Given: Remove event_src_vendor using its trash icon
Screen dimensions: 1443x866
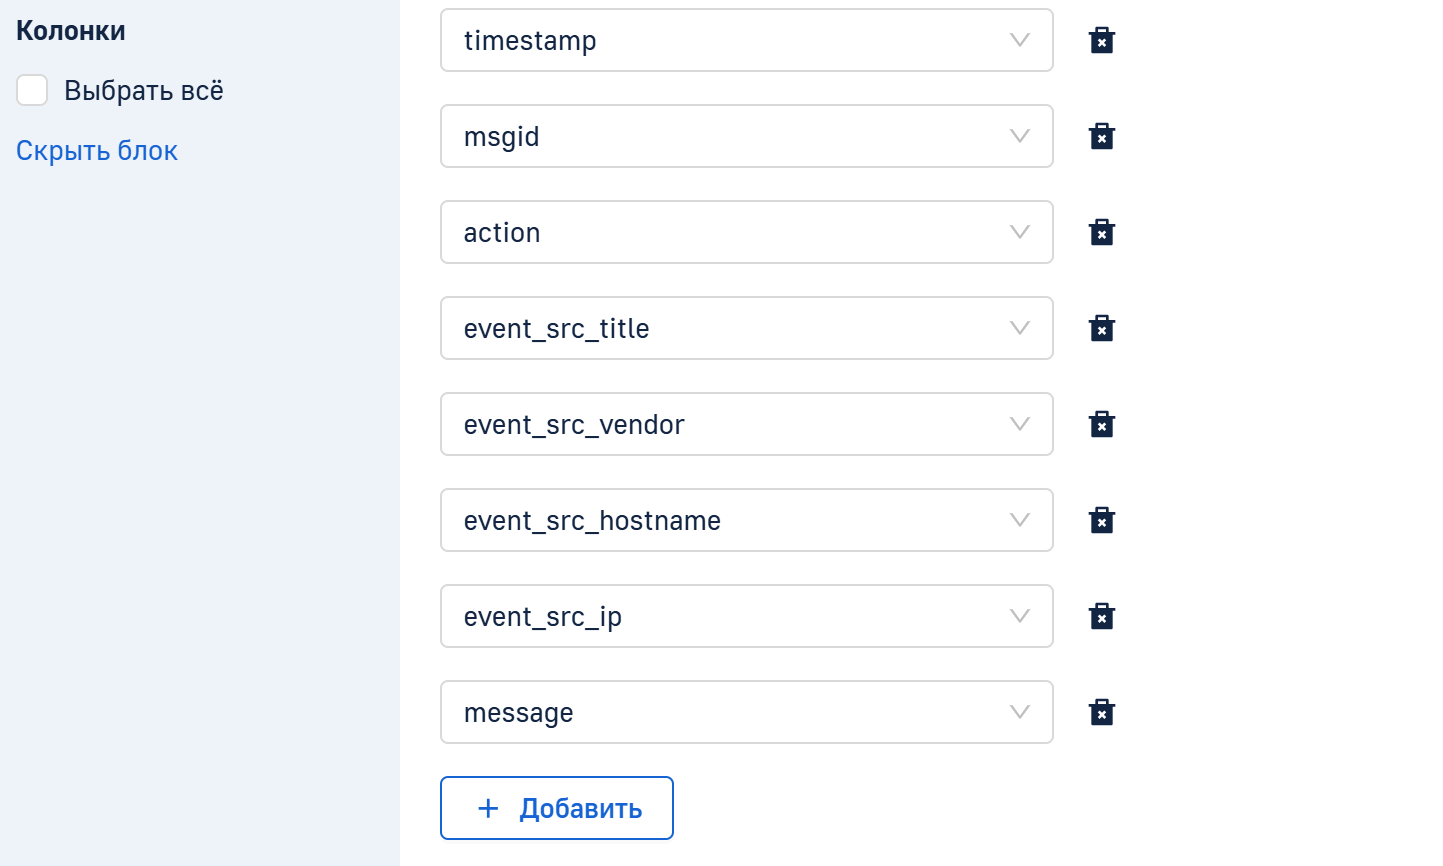Looking at the screenshot, I should 1101,424.
